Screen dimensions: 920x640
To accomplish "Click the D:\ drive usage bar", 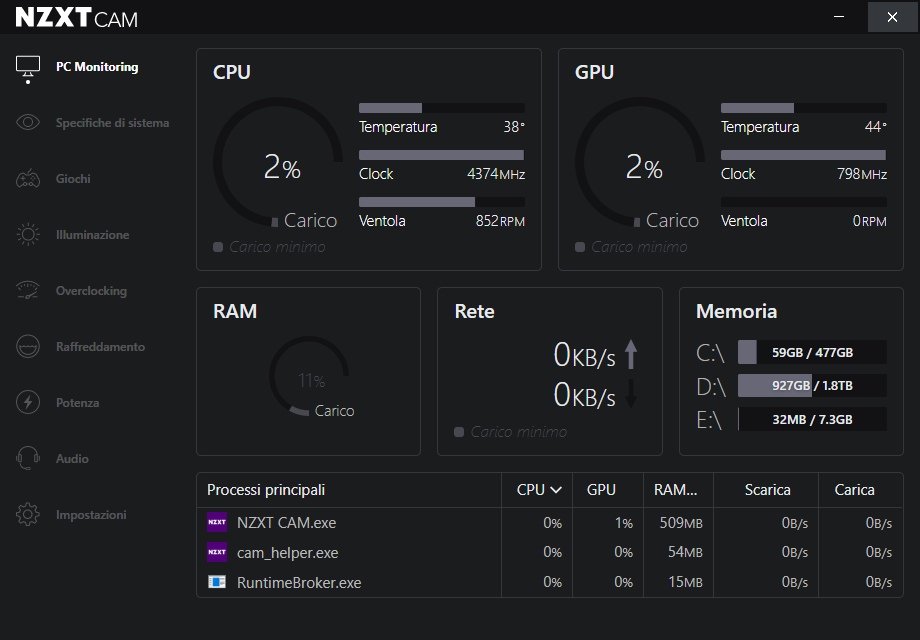I will 811,385.
